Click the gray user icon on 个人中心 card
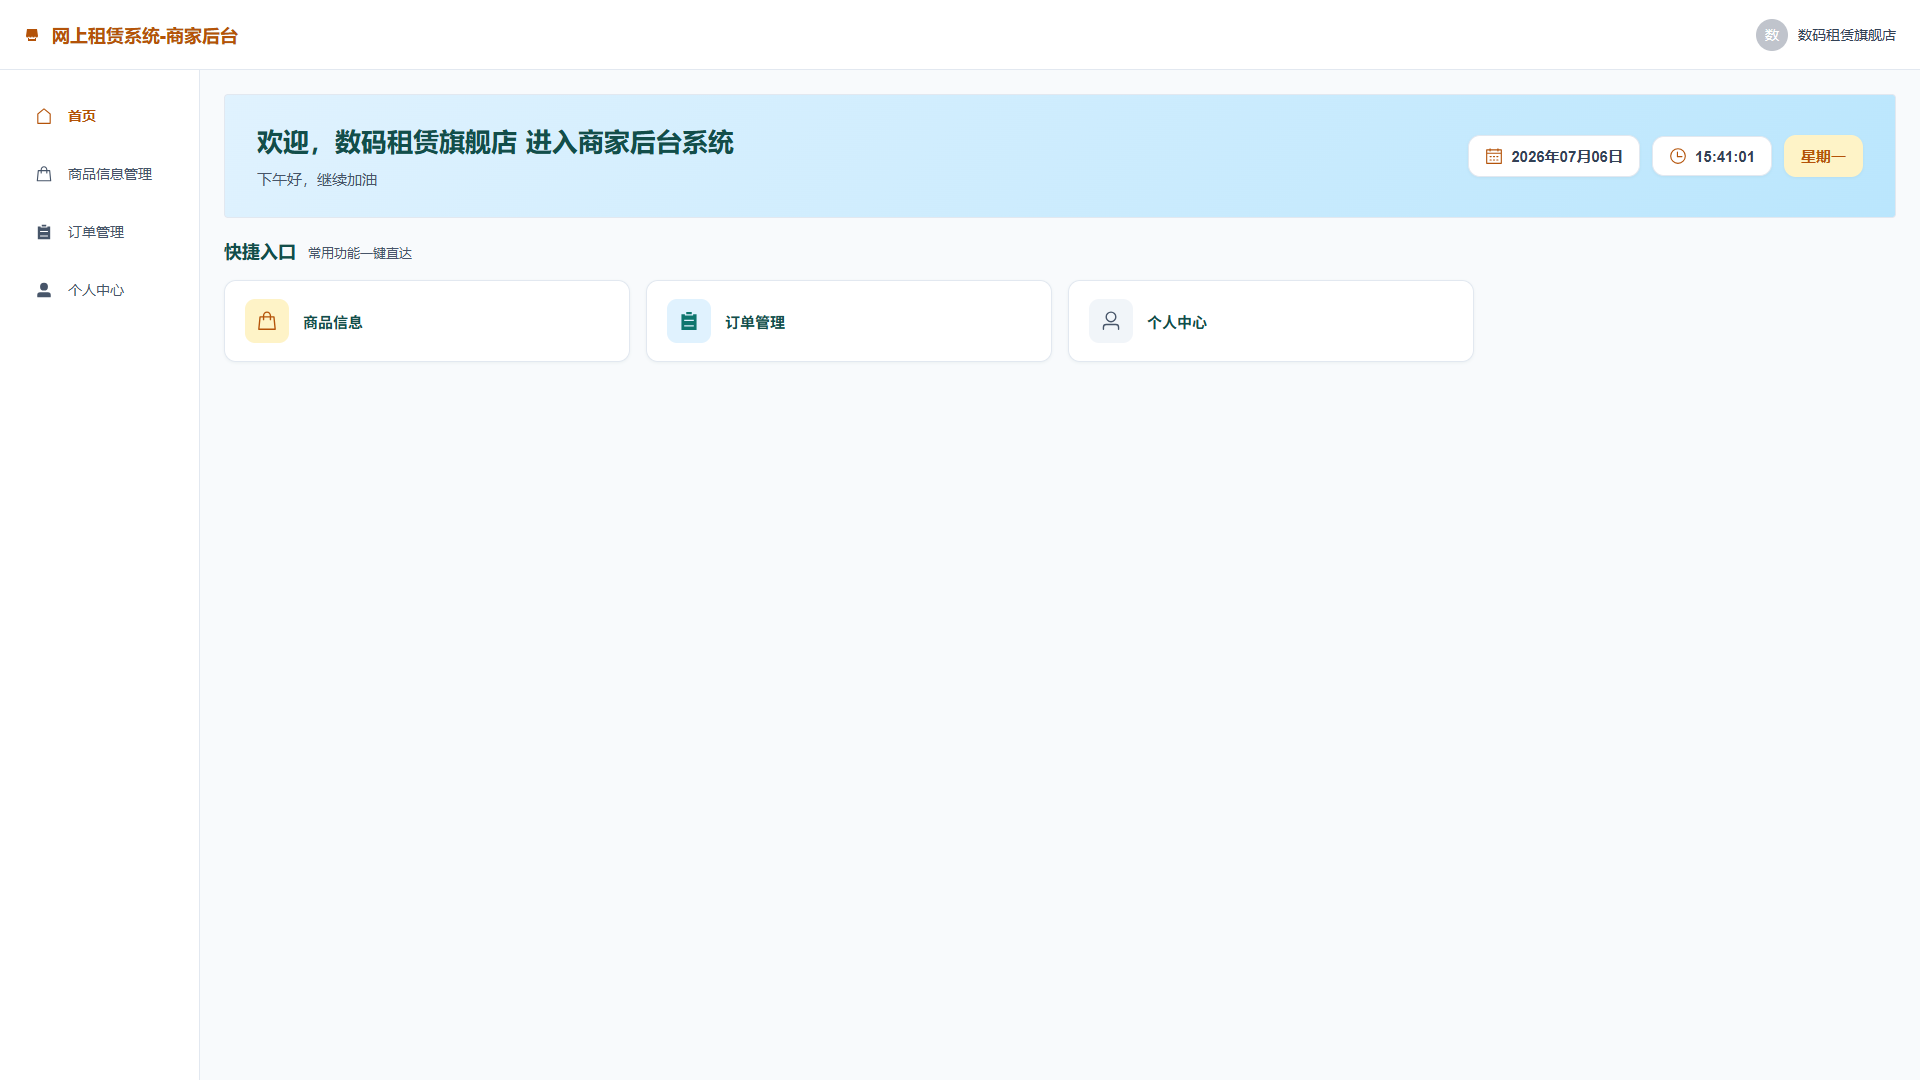1920x1080 pixels. click(x=1111, y=321)
